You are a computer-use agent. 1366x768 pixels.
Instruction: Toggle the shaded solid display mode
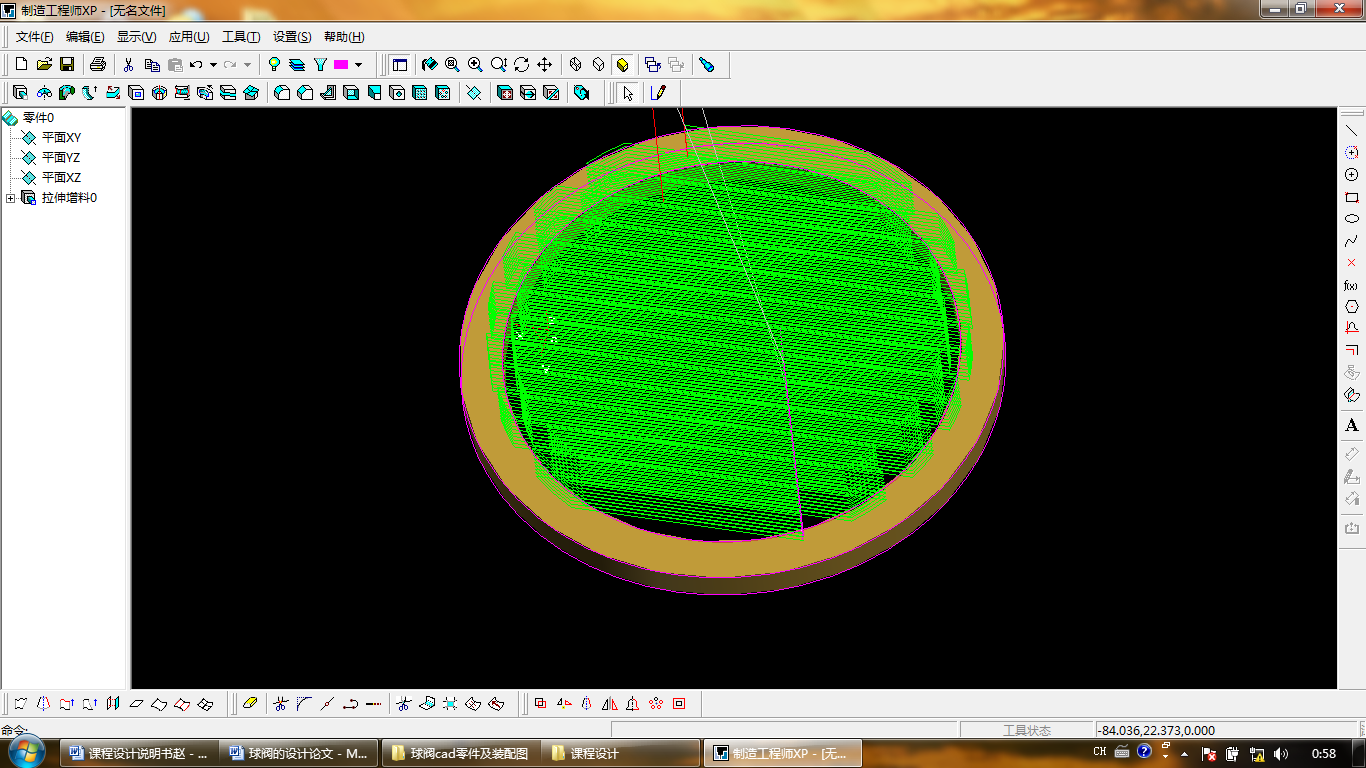(x=622, y=65)
